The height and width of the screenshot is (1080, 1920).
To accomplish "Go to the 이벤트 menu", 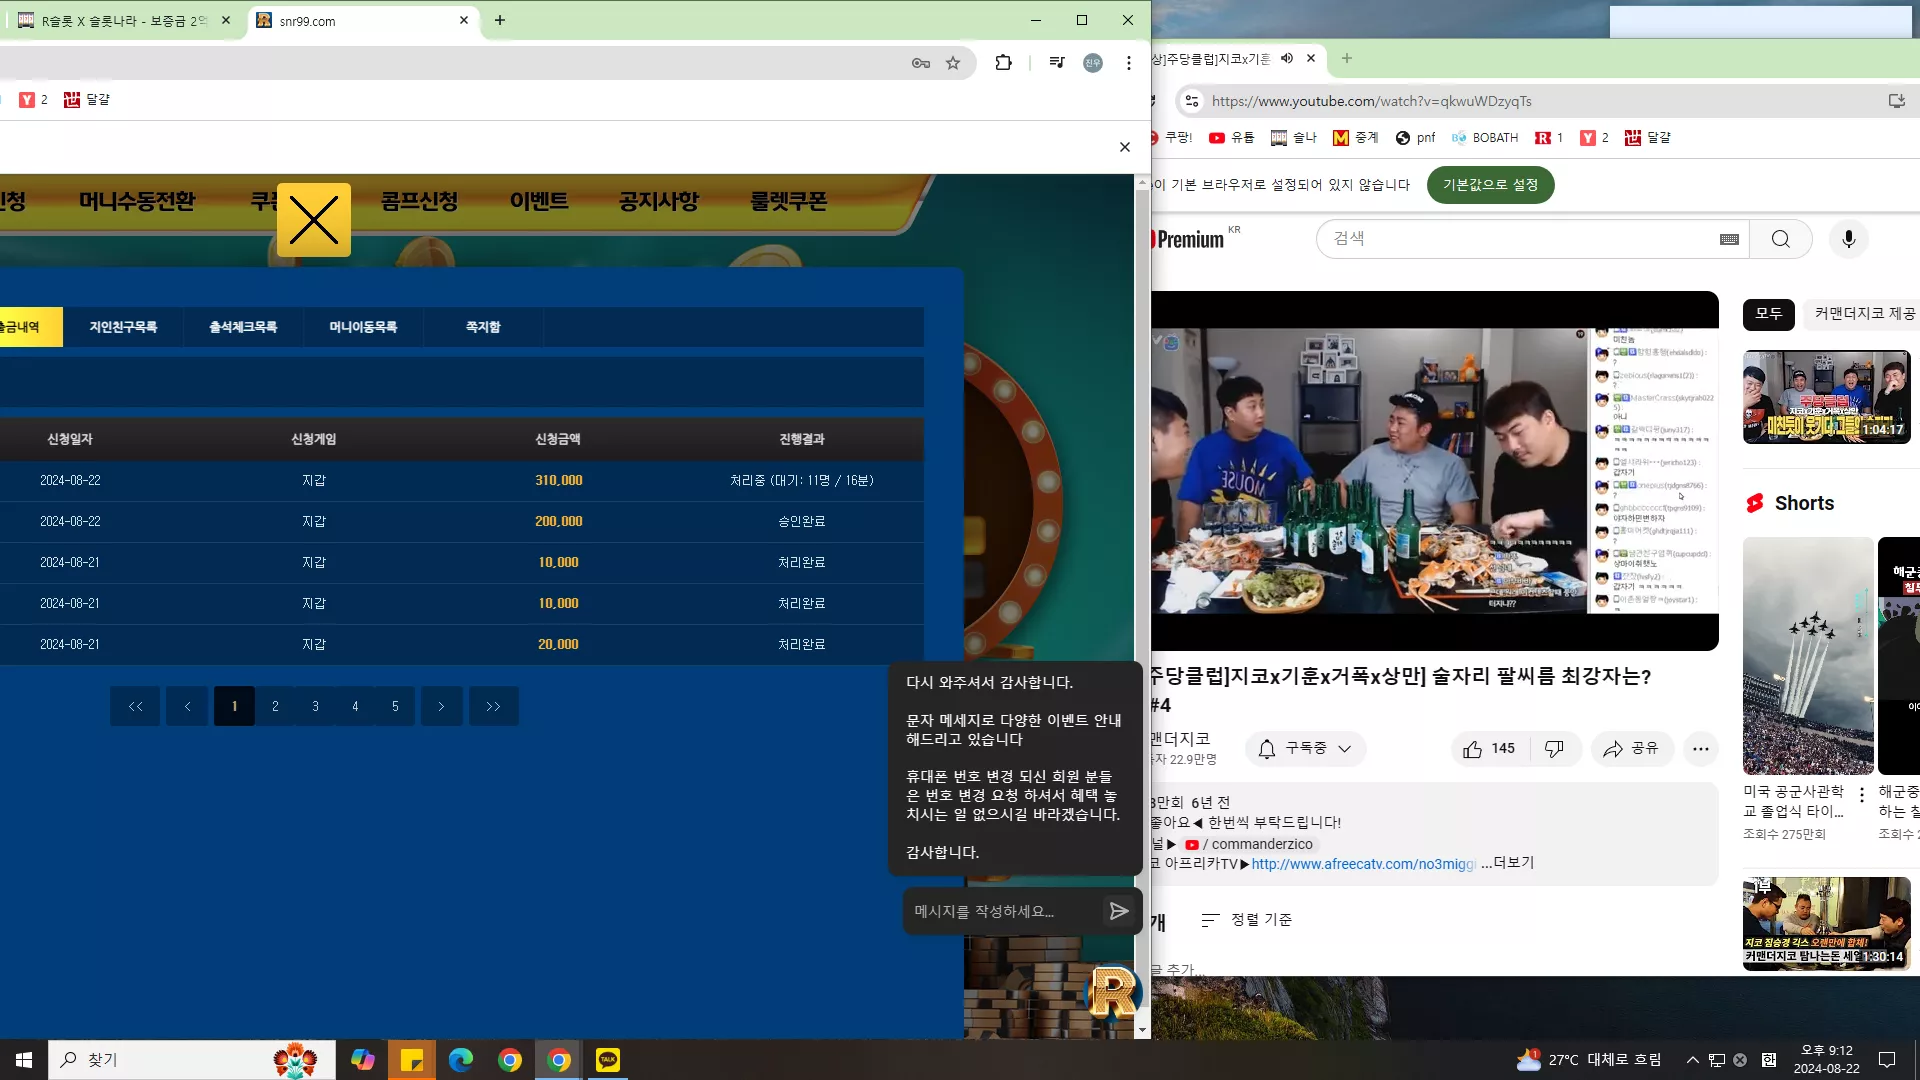I will pos(539,202).
